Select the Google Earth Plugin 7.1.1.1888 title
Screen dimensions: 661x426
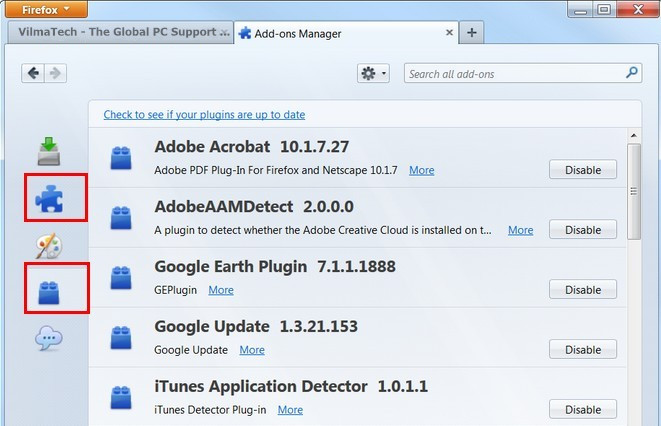pos(275,266)
